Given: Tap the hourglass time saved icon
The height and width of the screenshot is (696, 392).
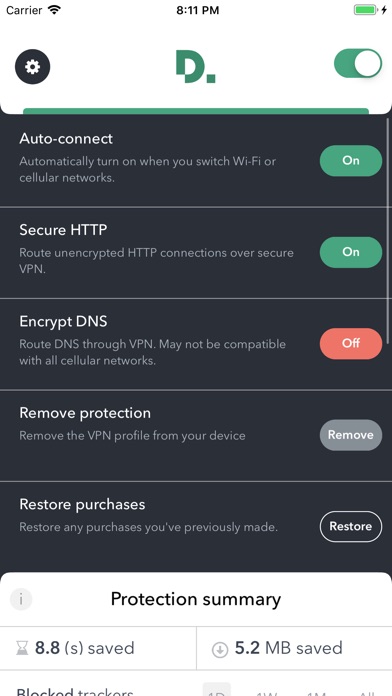Looking at the screenshot, I should click(22, 649).
